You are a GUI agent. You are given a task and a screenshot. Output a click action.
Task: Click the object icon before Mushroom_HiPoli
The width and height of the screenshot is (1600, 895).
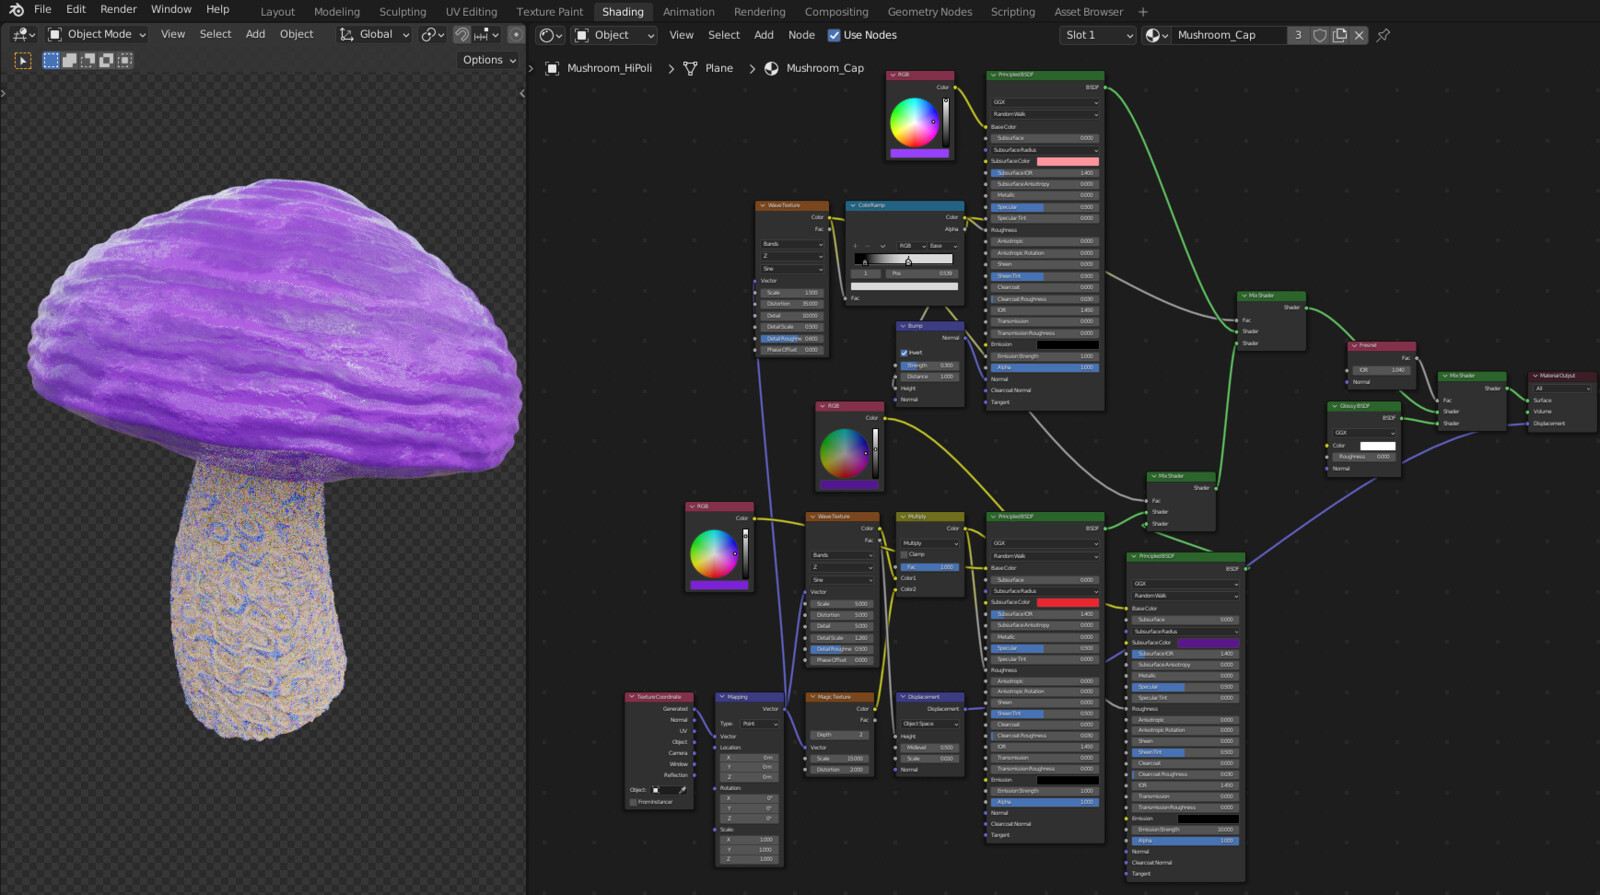click(x=551, y=68)
